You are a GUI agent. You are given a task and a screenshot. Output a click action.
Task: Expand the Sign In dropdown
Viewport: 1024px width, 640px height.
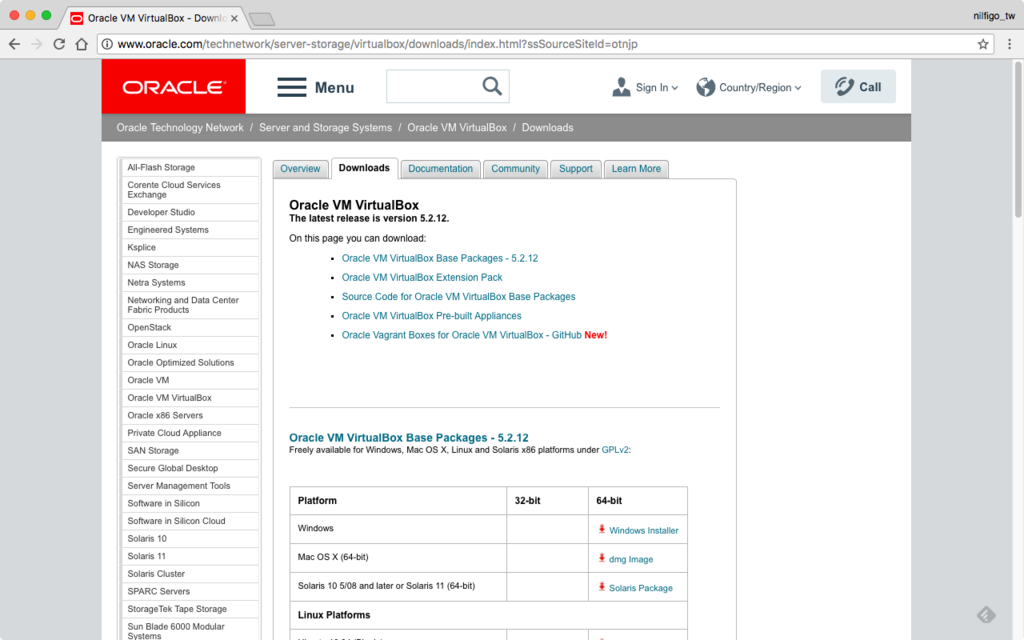click(x=657, y=88)
